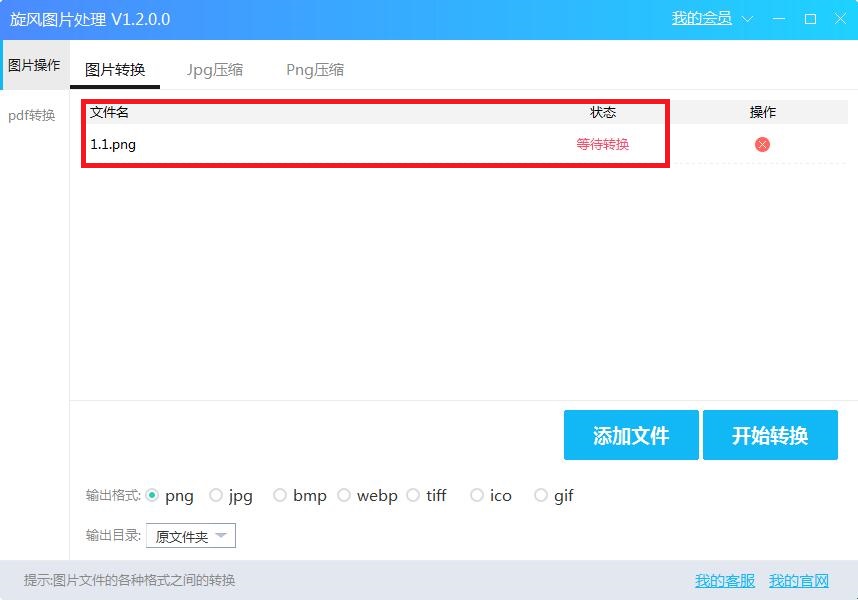
Task: Pick bmp output format option
Action: [x=280, y=495]
